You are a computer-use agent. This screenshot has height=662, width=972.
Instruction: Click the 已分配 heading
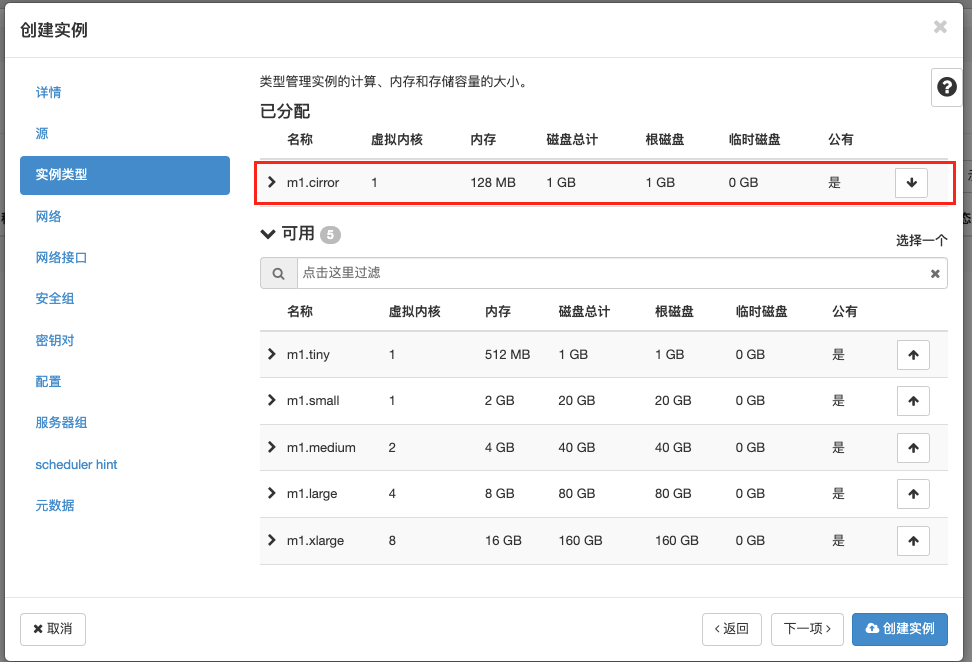click(x=285, y=111)
